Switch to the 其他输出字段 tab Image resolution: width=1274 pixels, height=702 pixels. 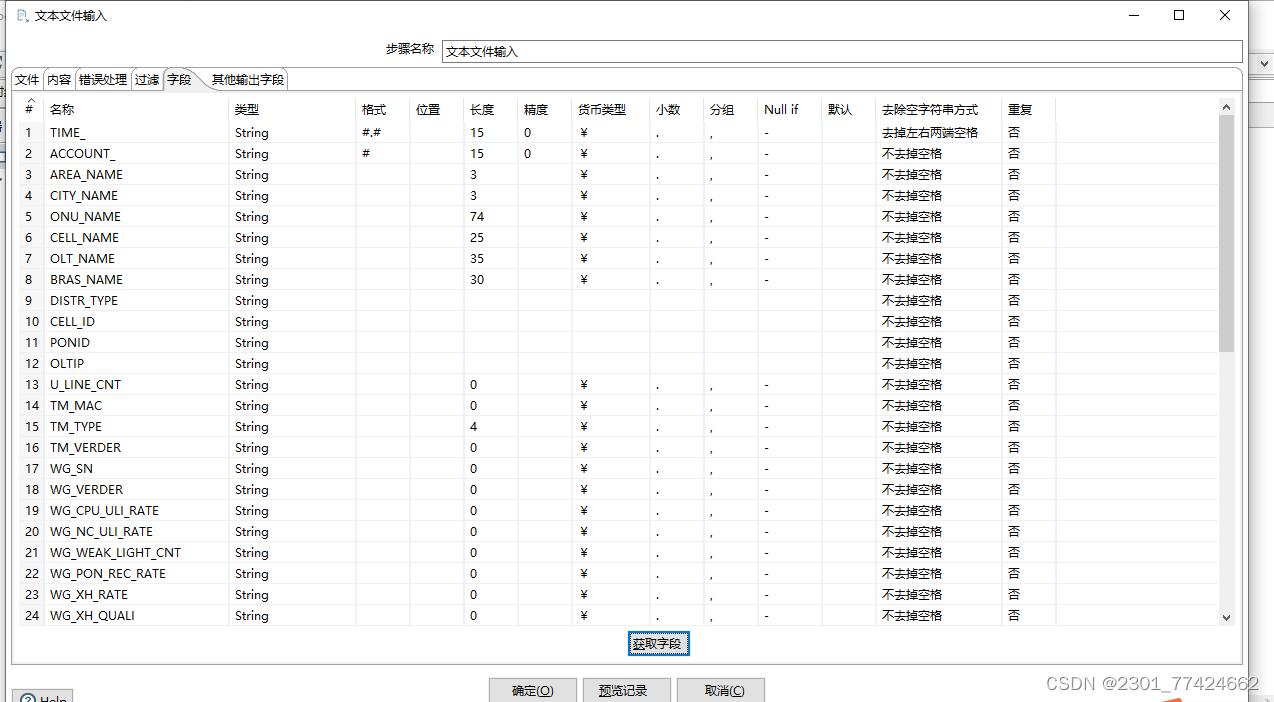point(246,78)
